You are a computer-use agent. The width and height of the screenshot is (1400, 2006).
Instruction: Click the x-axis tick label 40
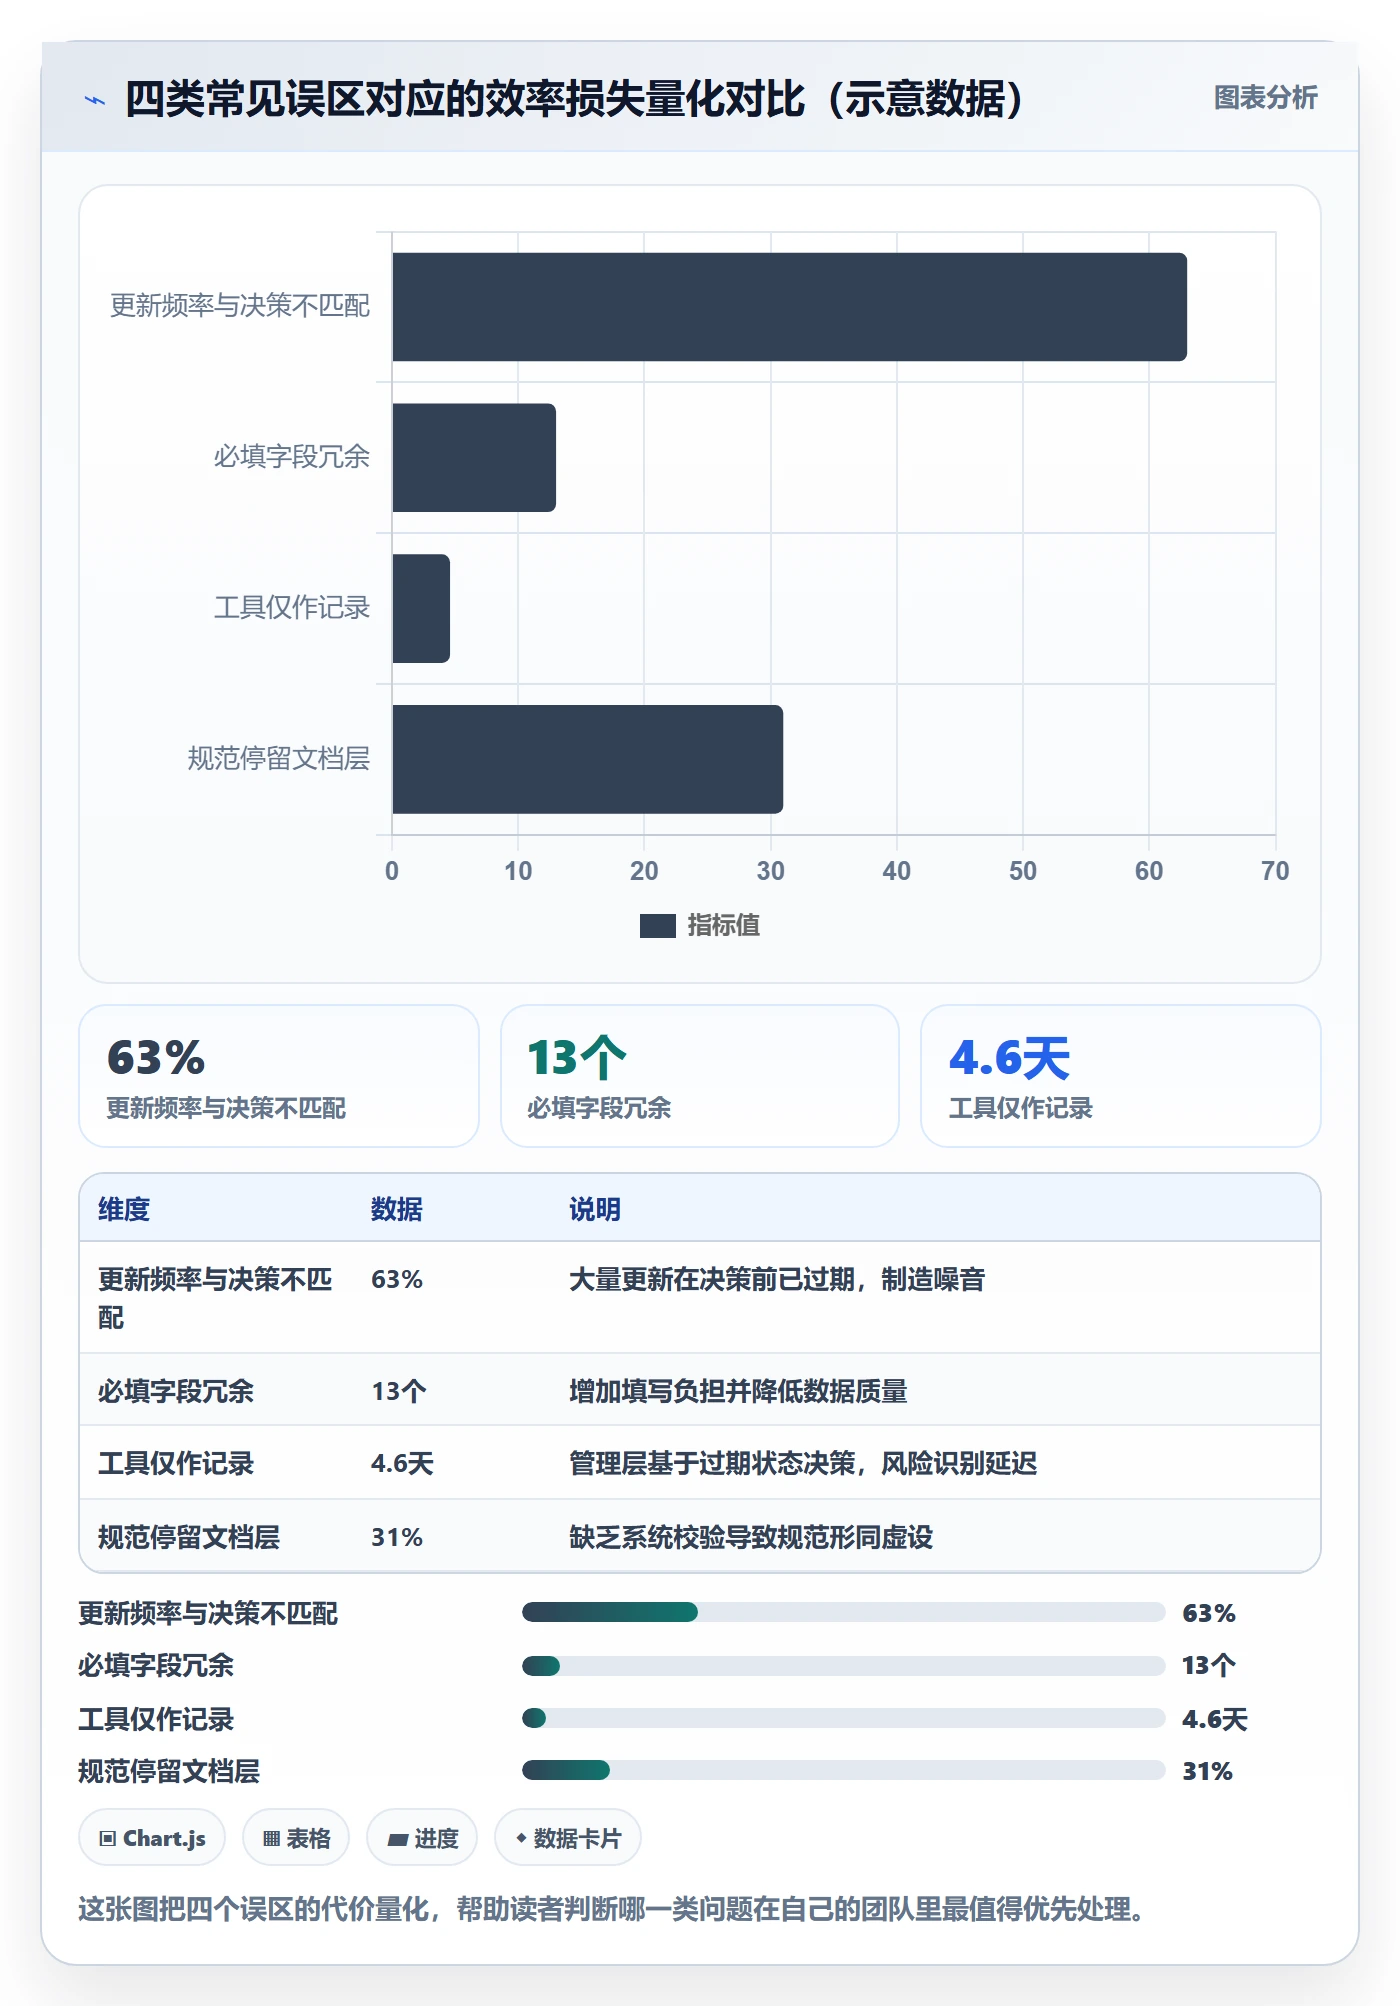pos(897,871)
